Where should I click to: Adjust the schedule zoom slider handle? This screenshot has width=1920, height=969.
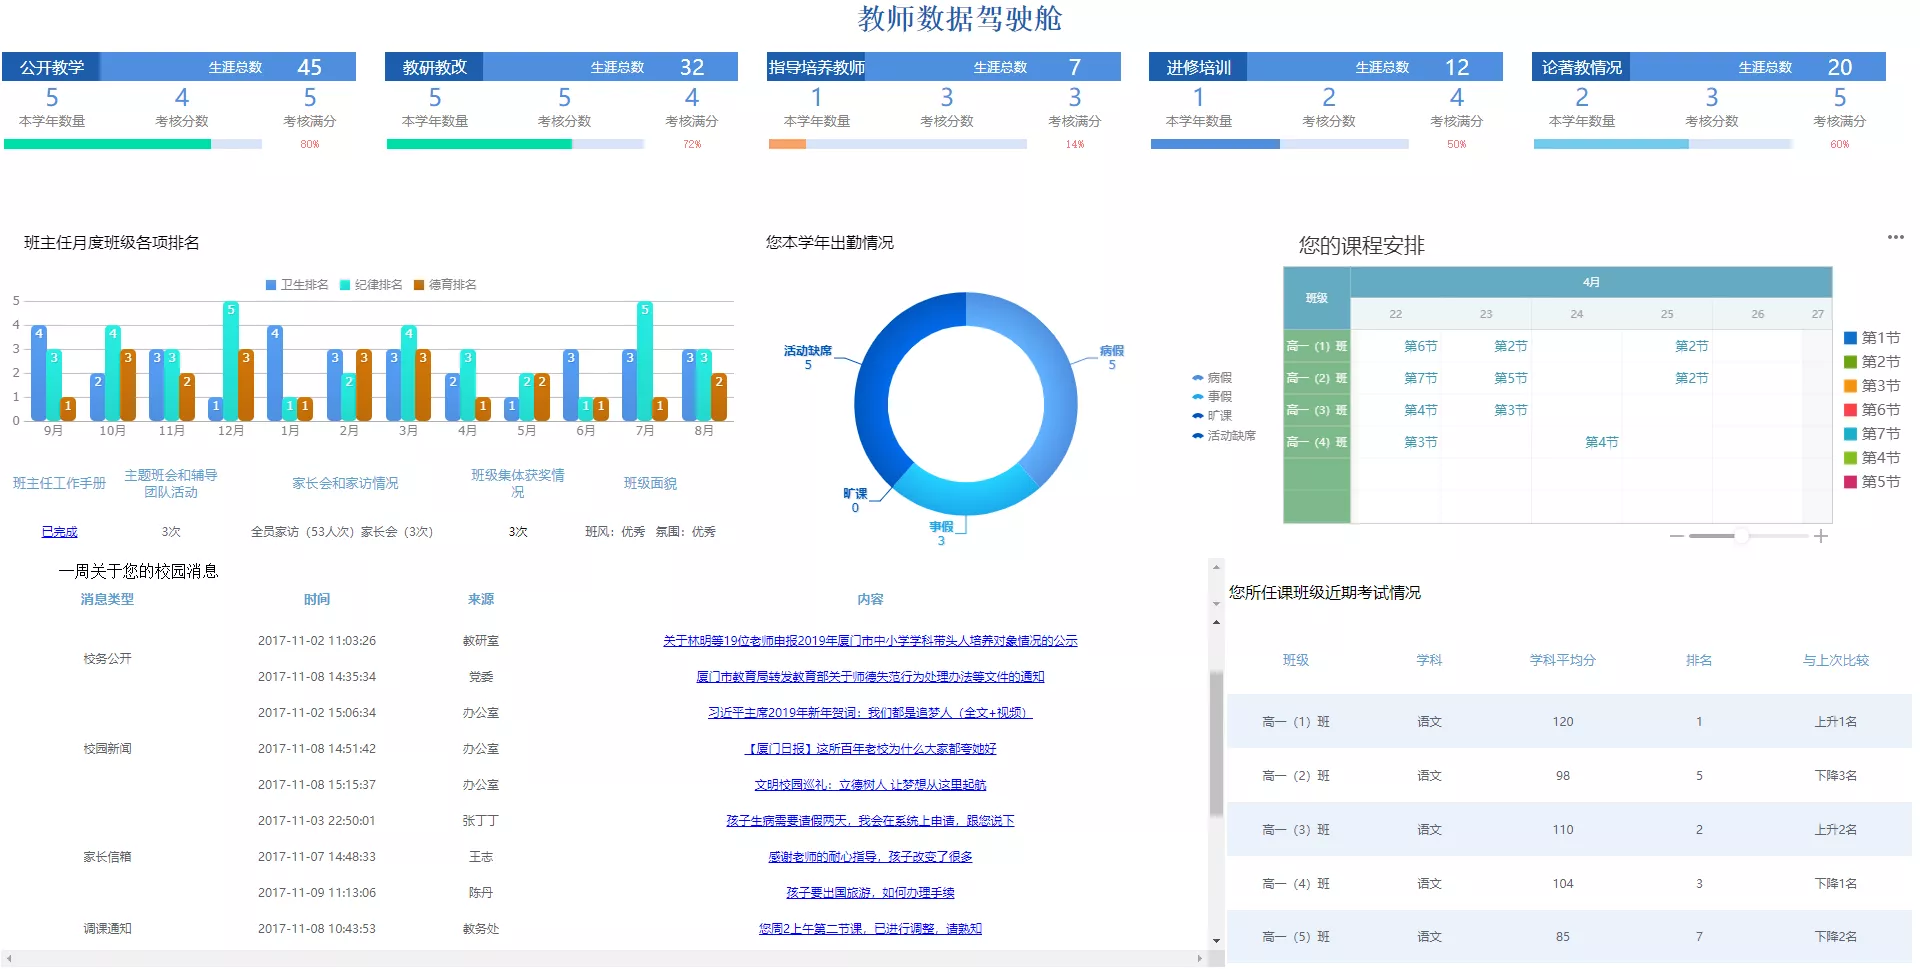1742,536
